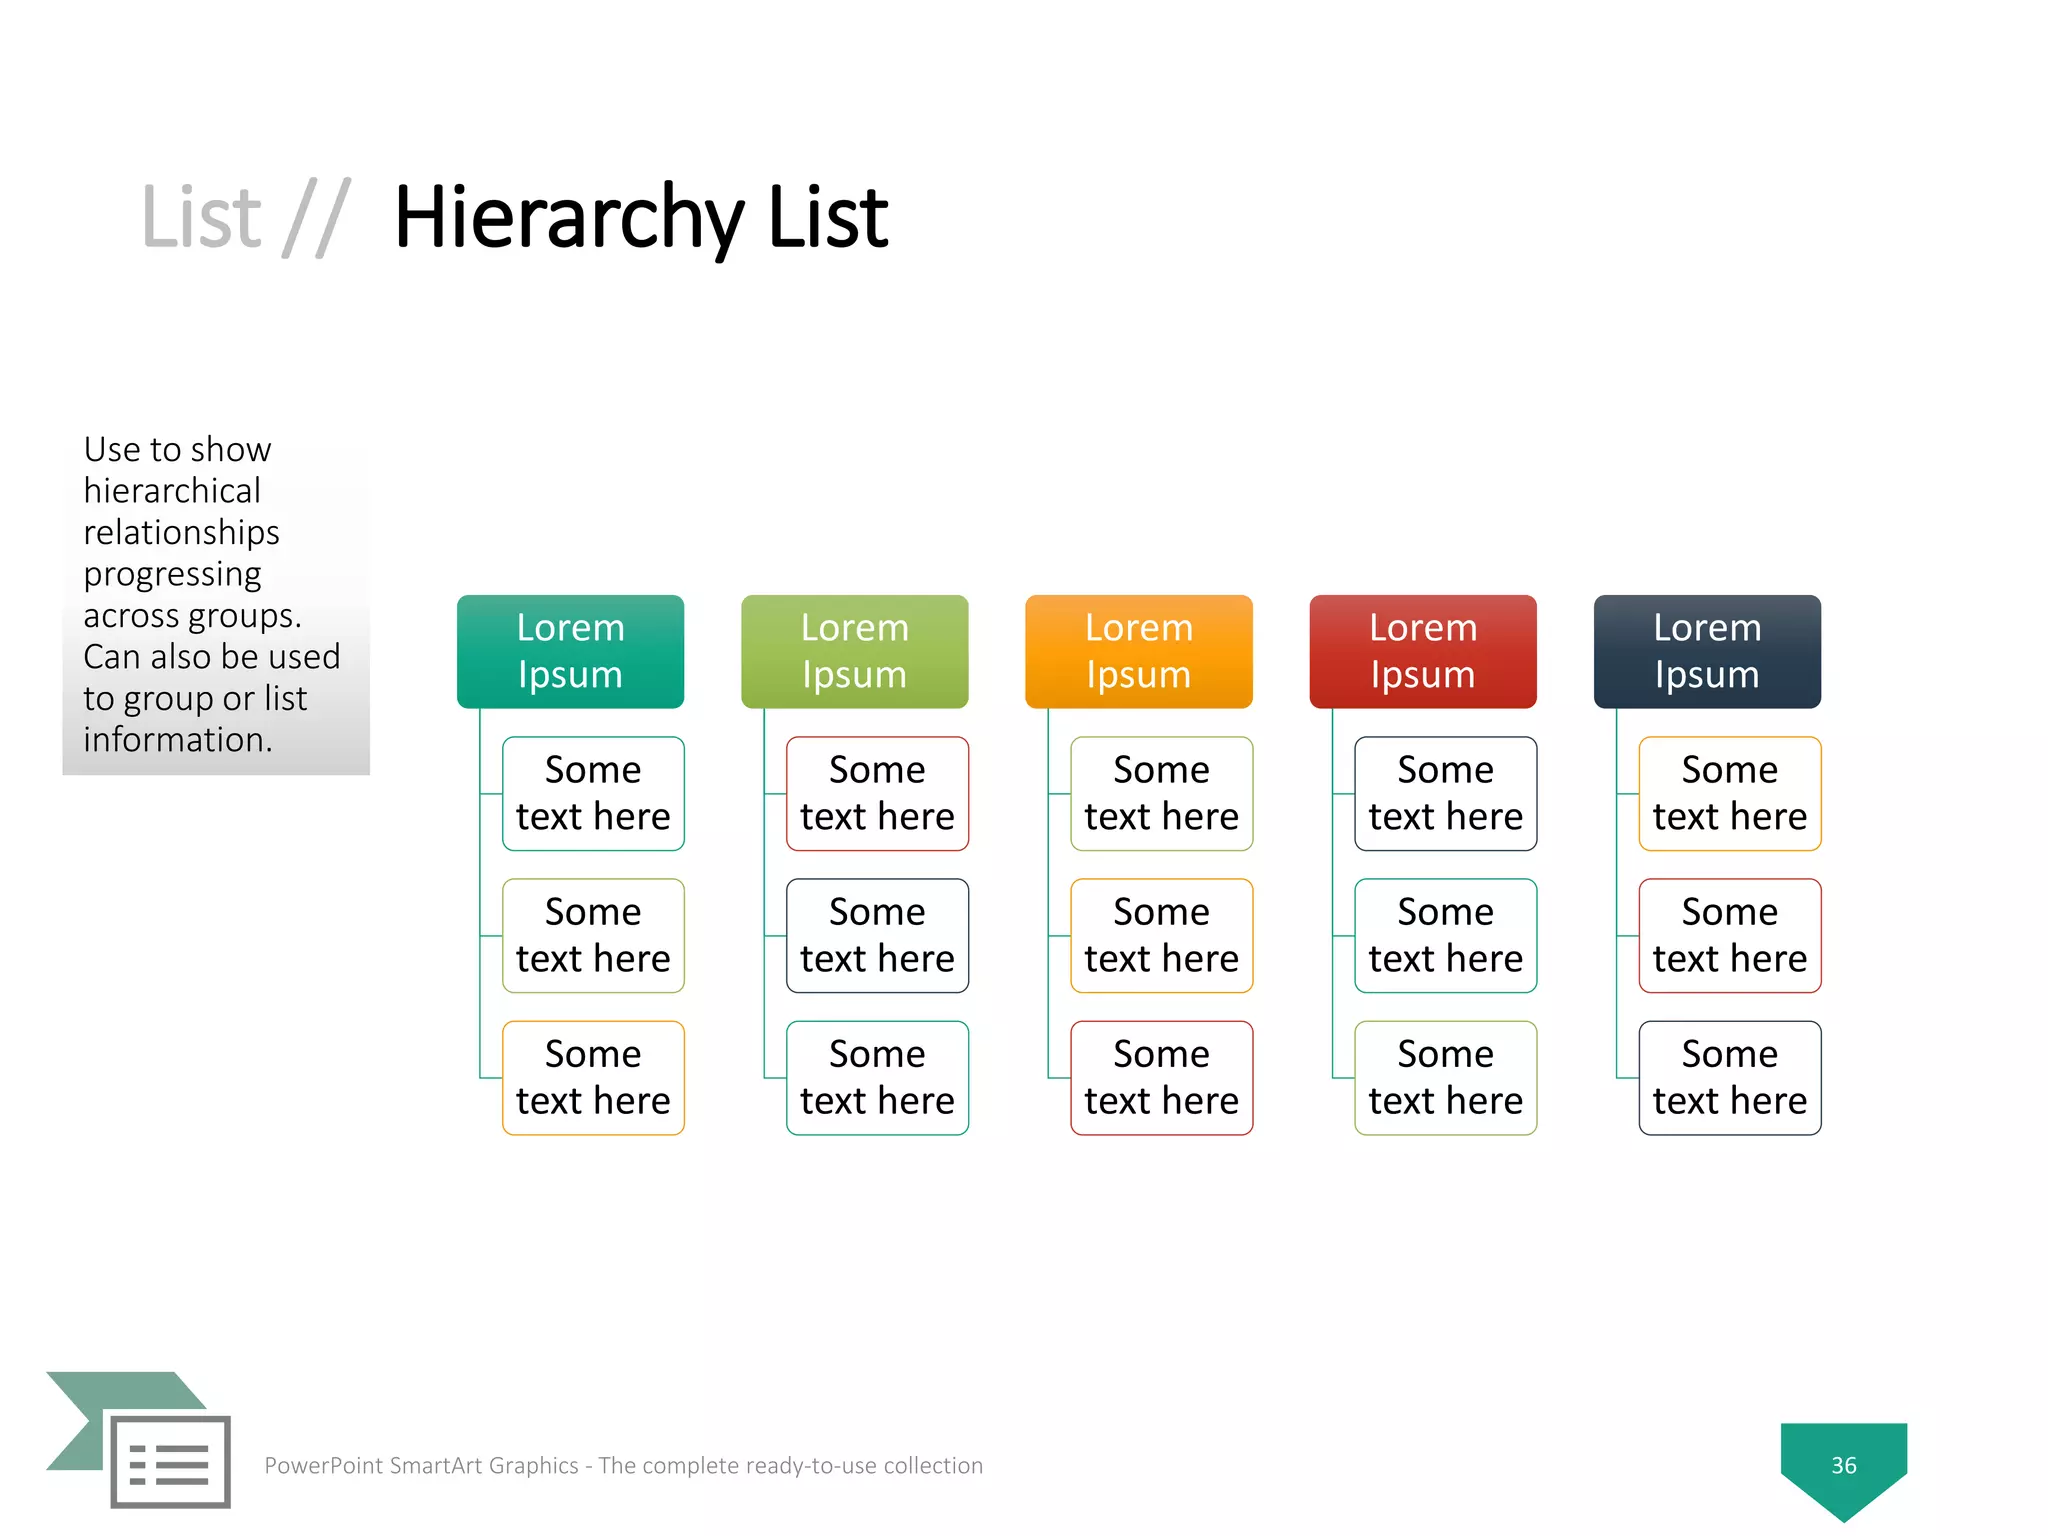Select the orange Lorem Ipsum header box
Screen dimensions: 2048x1536
click(1138, 651)
